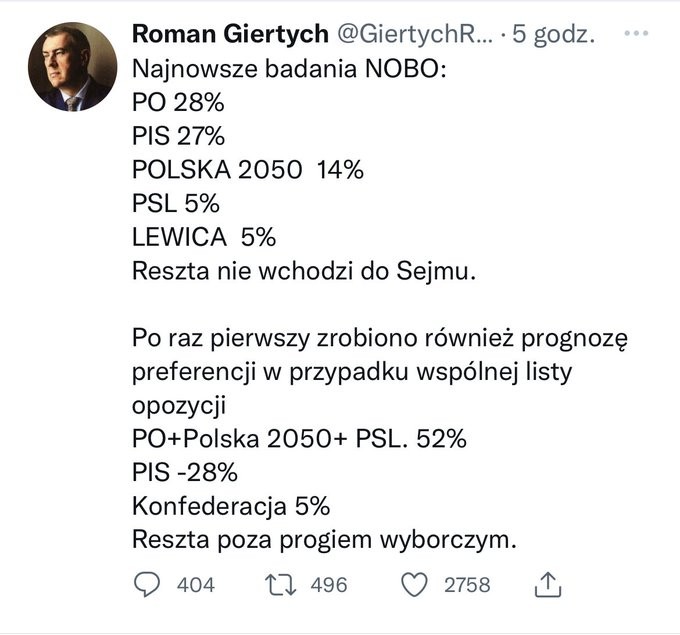Viewport: 680px width, 635px height.
Task: Retweet using the arrows icon
Action: tap(281, 585)
